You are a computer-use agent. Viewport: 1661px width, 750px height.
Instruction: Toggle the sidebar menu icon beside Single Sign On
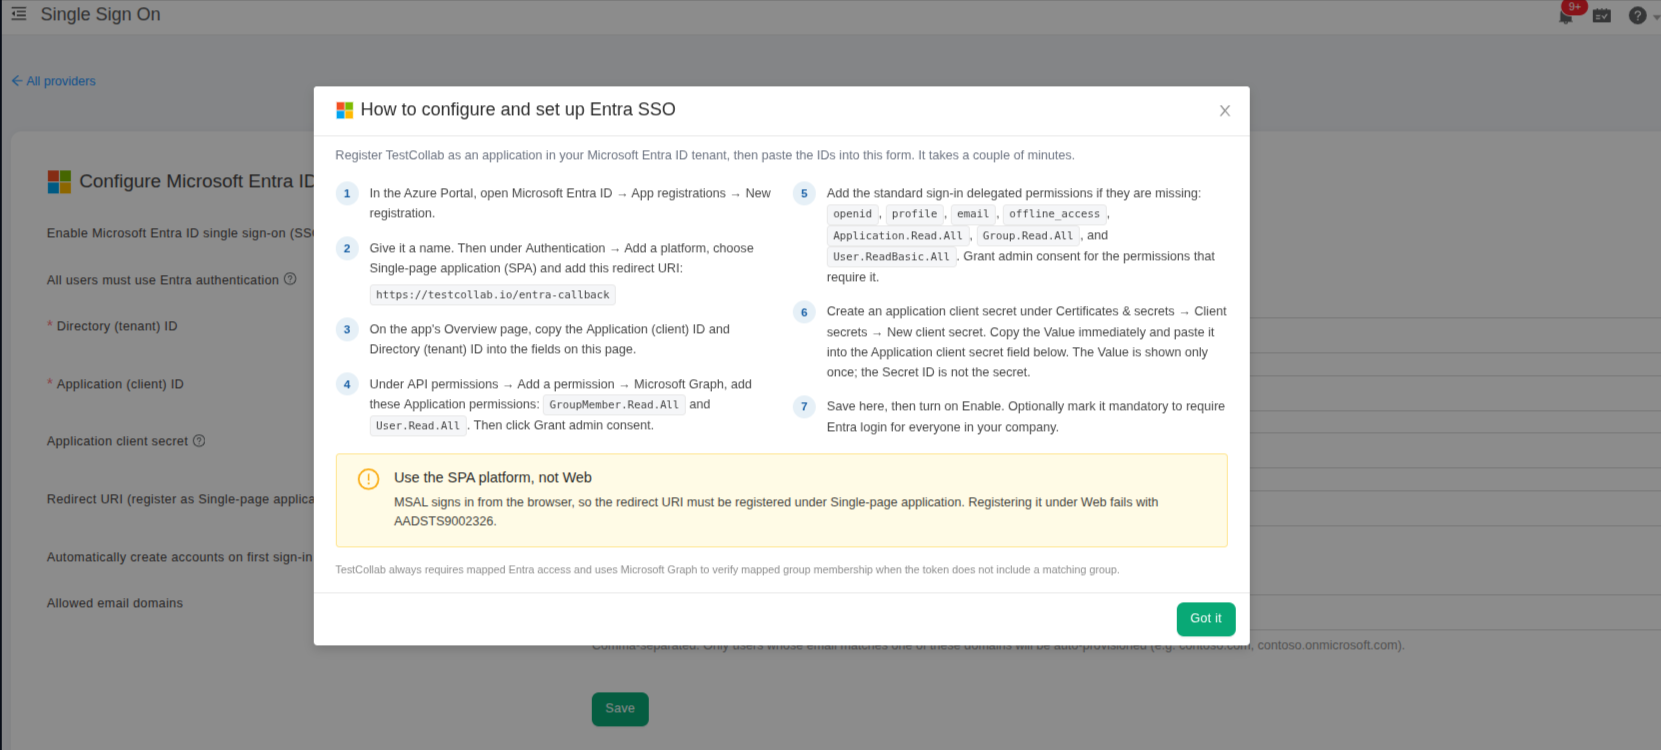click(19, 14)
